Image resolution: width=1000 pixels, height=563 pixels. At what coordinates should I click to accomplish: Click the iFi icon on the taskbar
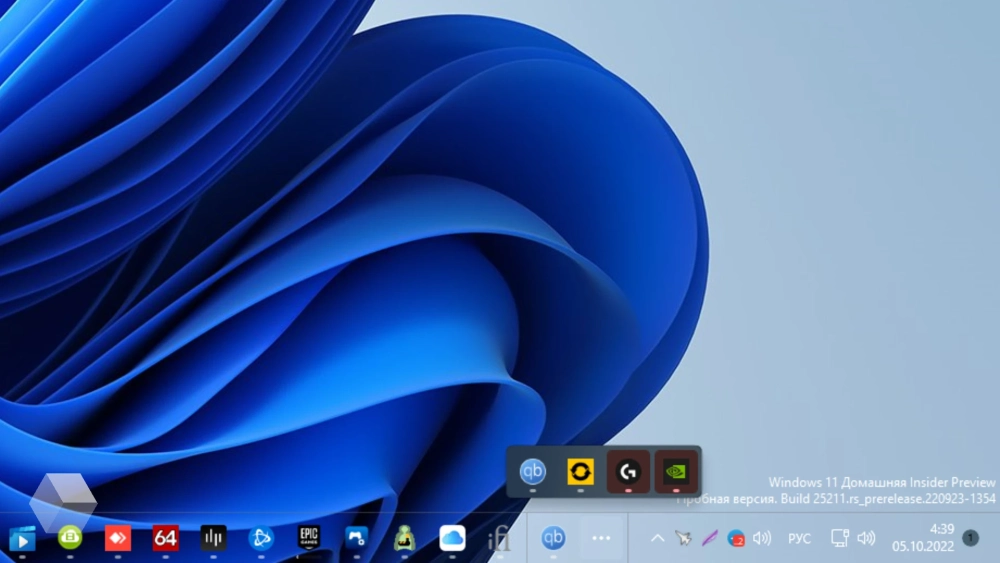499,539
